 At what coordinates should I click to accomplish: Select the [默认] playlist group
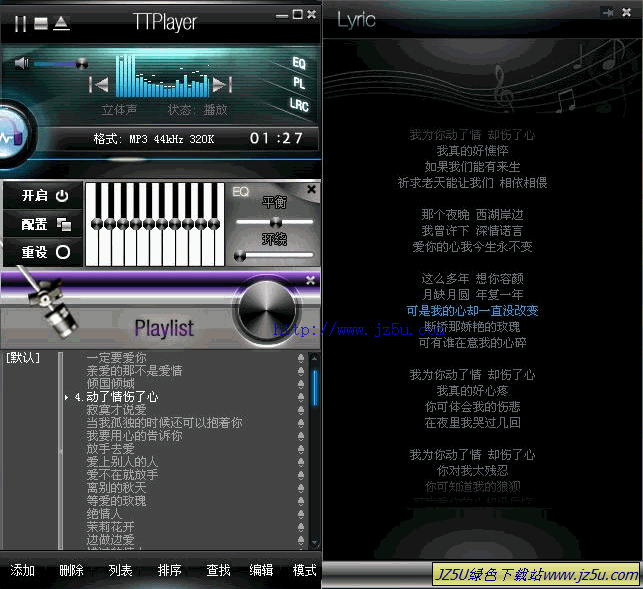[23, 357]
